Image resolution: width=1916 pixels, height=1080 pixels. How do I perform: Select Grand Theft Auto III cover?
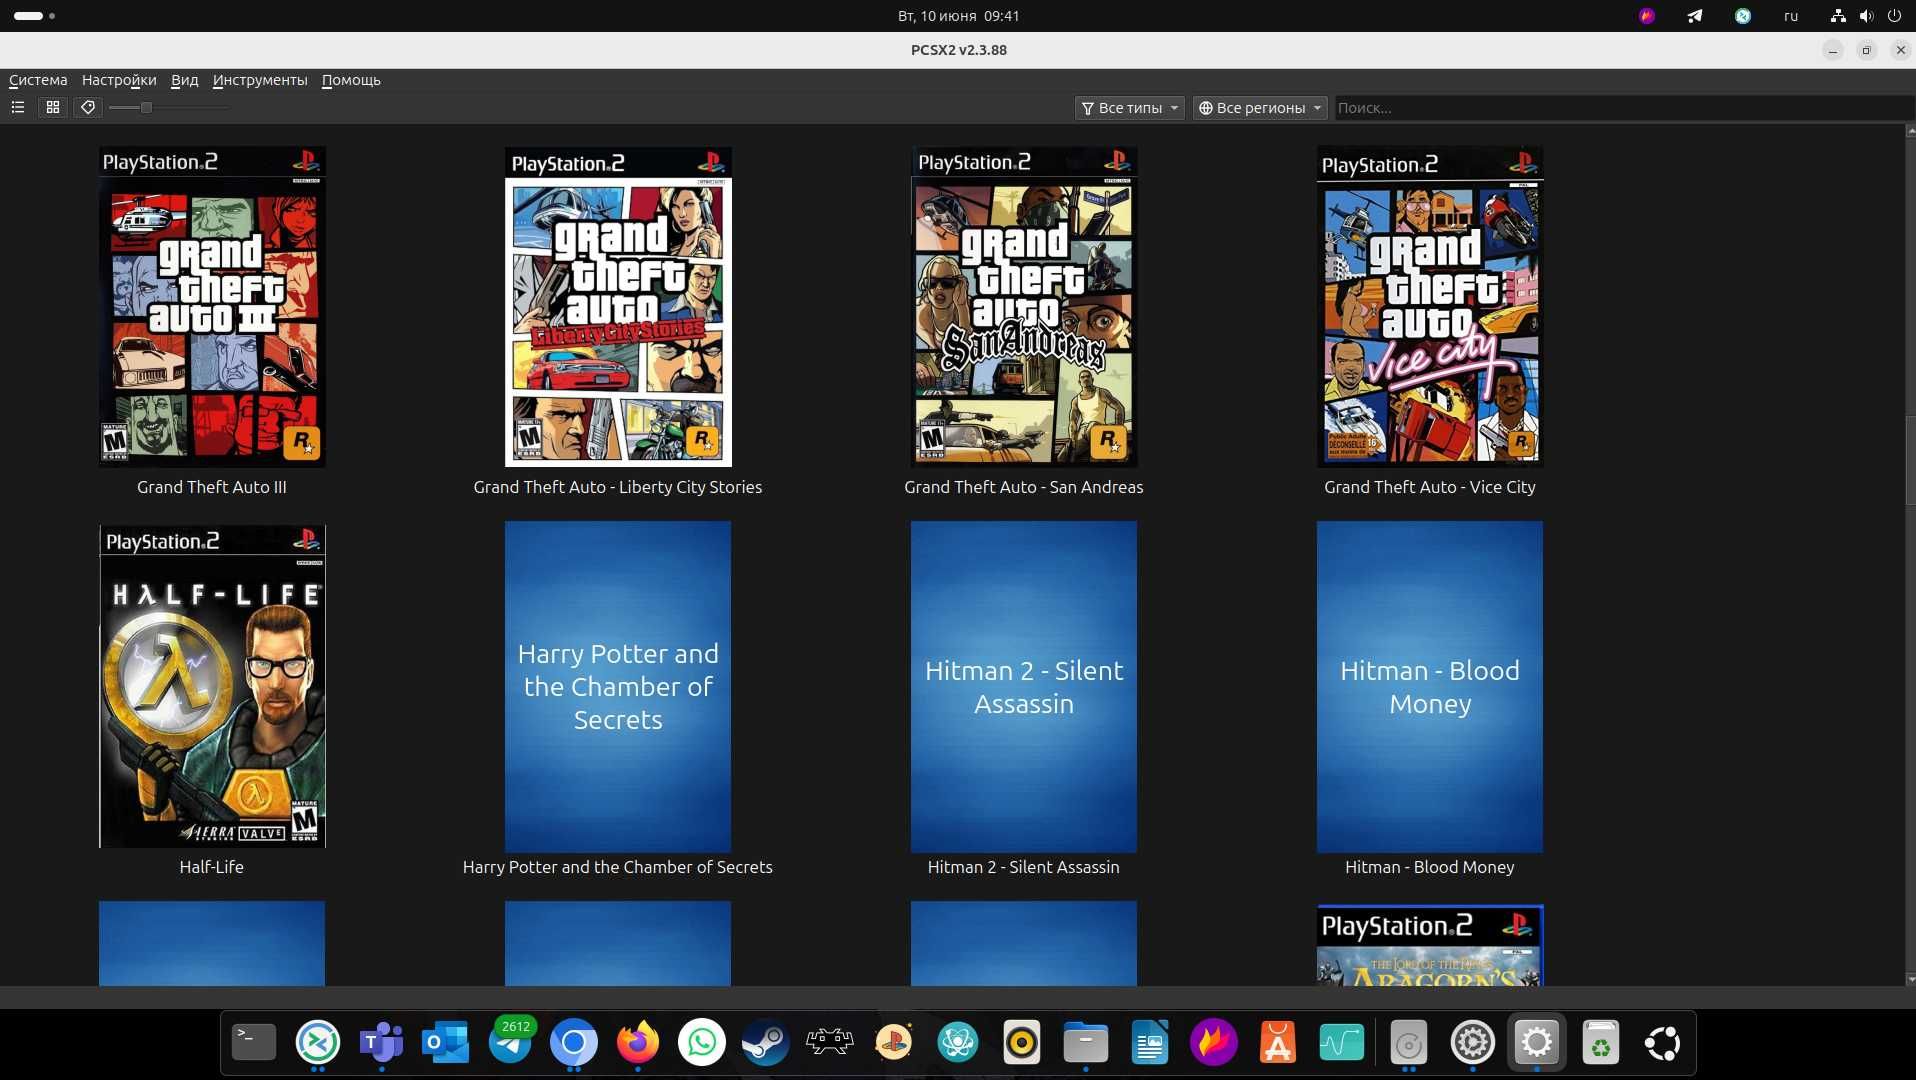coord(212,307)
